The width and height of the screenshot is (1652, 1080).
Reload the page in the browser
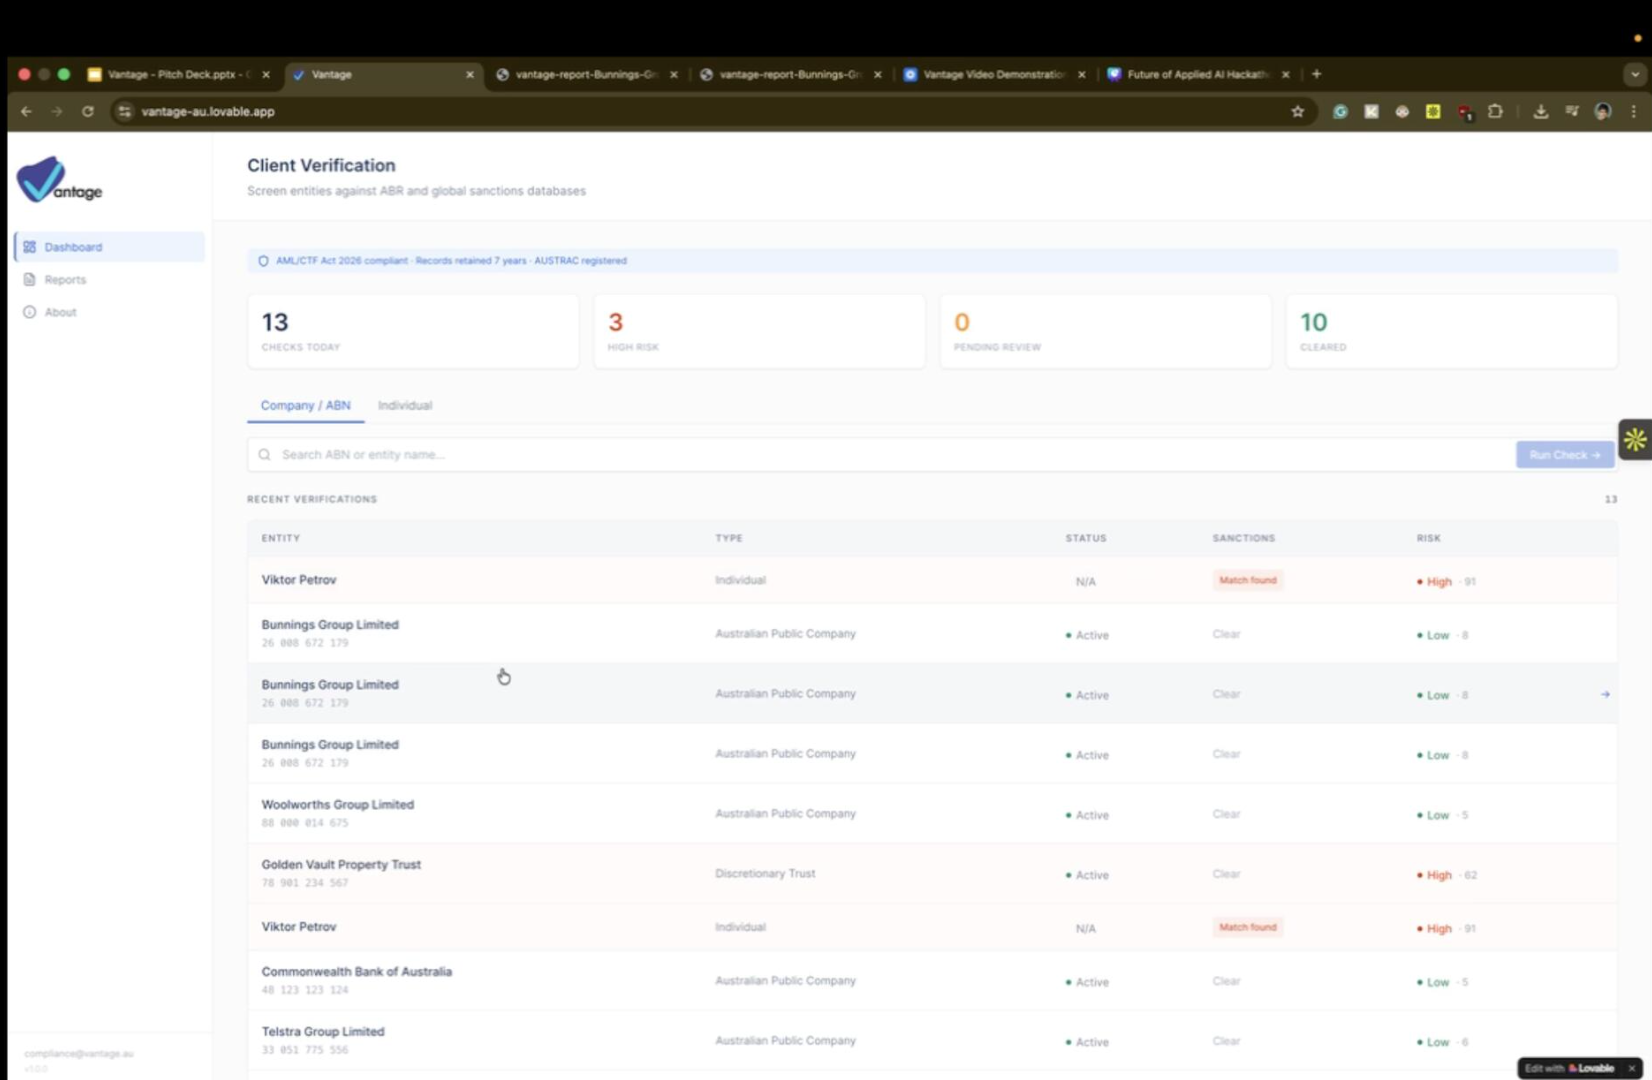click(x=88, y=112)
